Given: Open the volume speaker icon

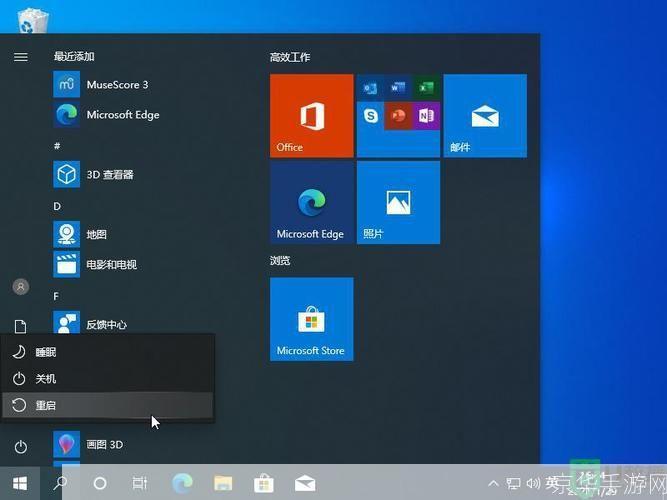Looking at the screenshot, I should tap(533, 483).
